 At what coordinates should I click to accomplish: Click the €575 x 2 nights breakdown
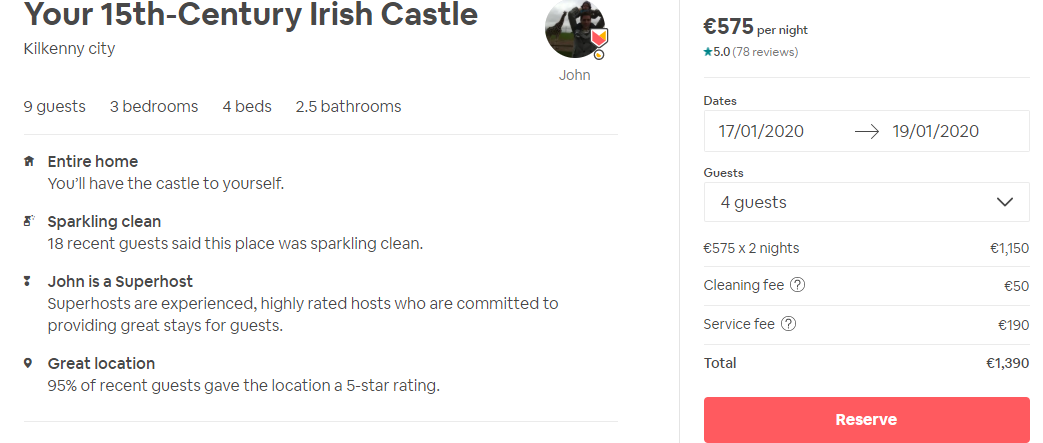point(752,248)
